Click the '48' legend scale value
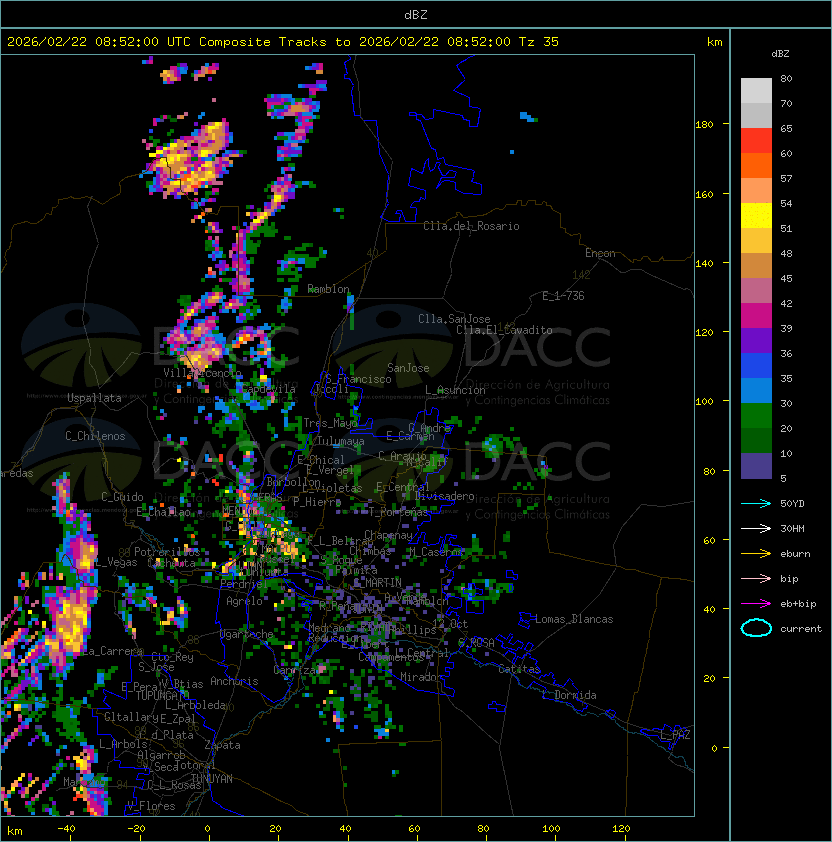The image size is (832, 842). (x=786, y=253)
